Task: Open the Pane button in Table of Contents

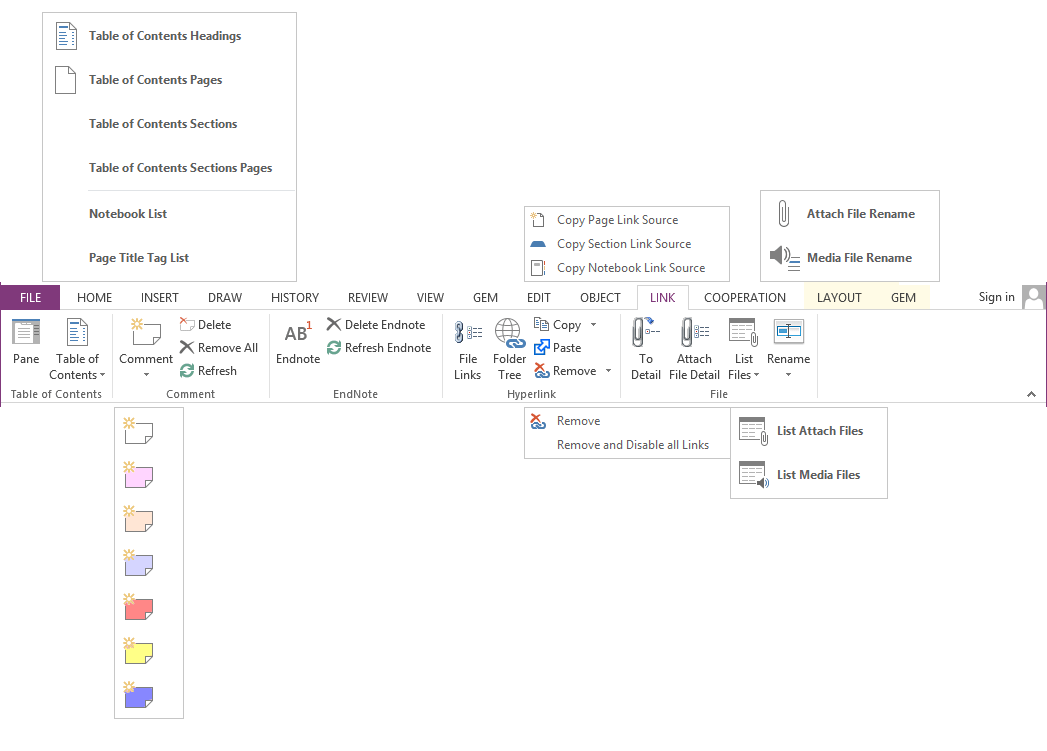Action: (26, 342)
